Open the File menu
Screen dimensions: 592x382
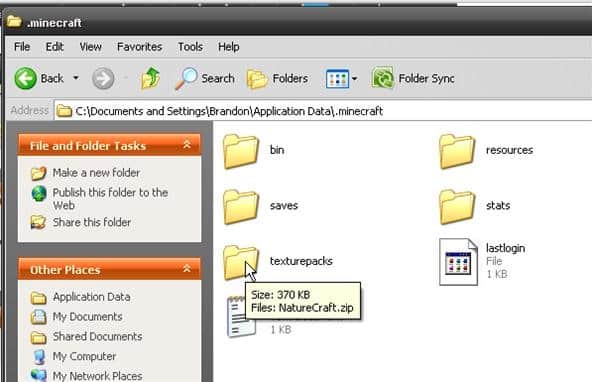22,47
